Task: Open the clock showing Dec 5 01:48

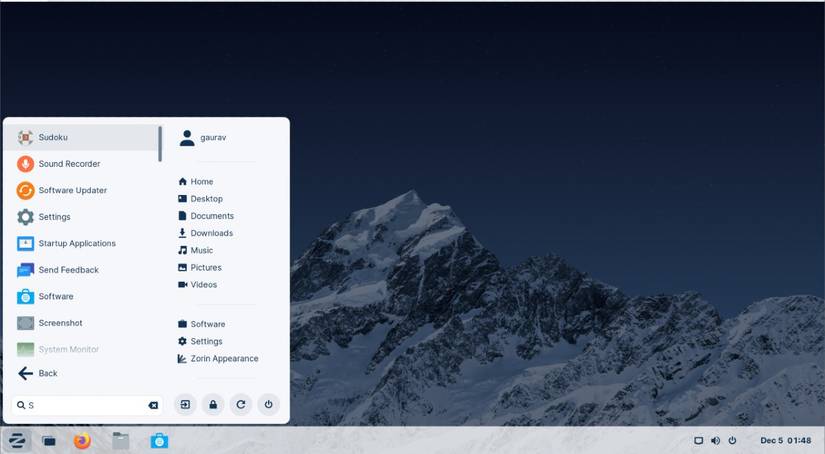Action: (786, 440)
